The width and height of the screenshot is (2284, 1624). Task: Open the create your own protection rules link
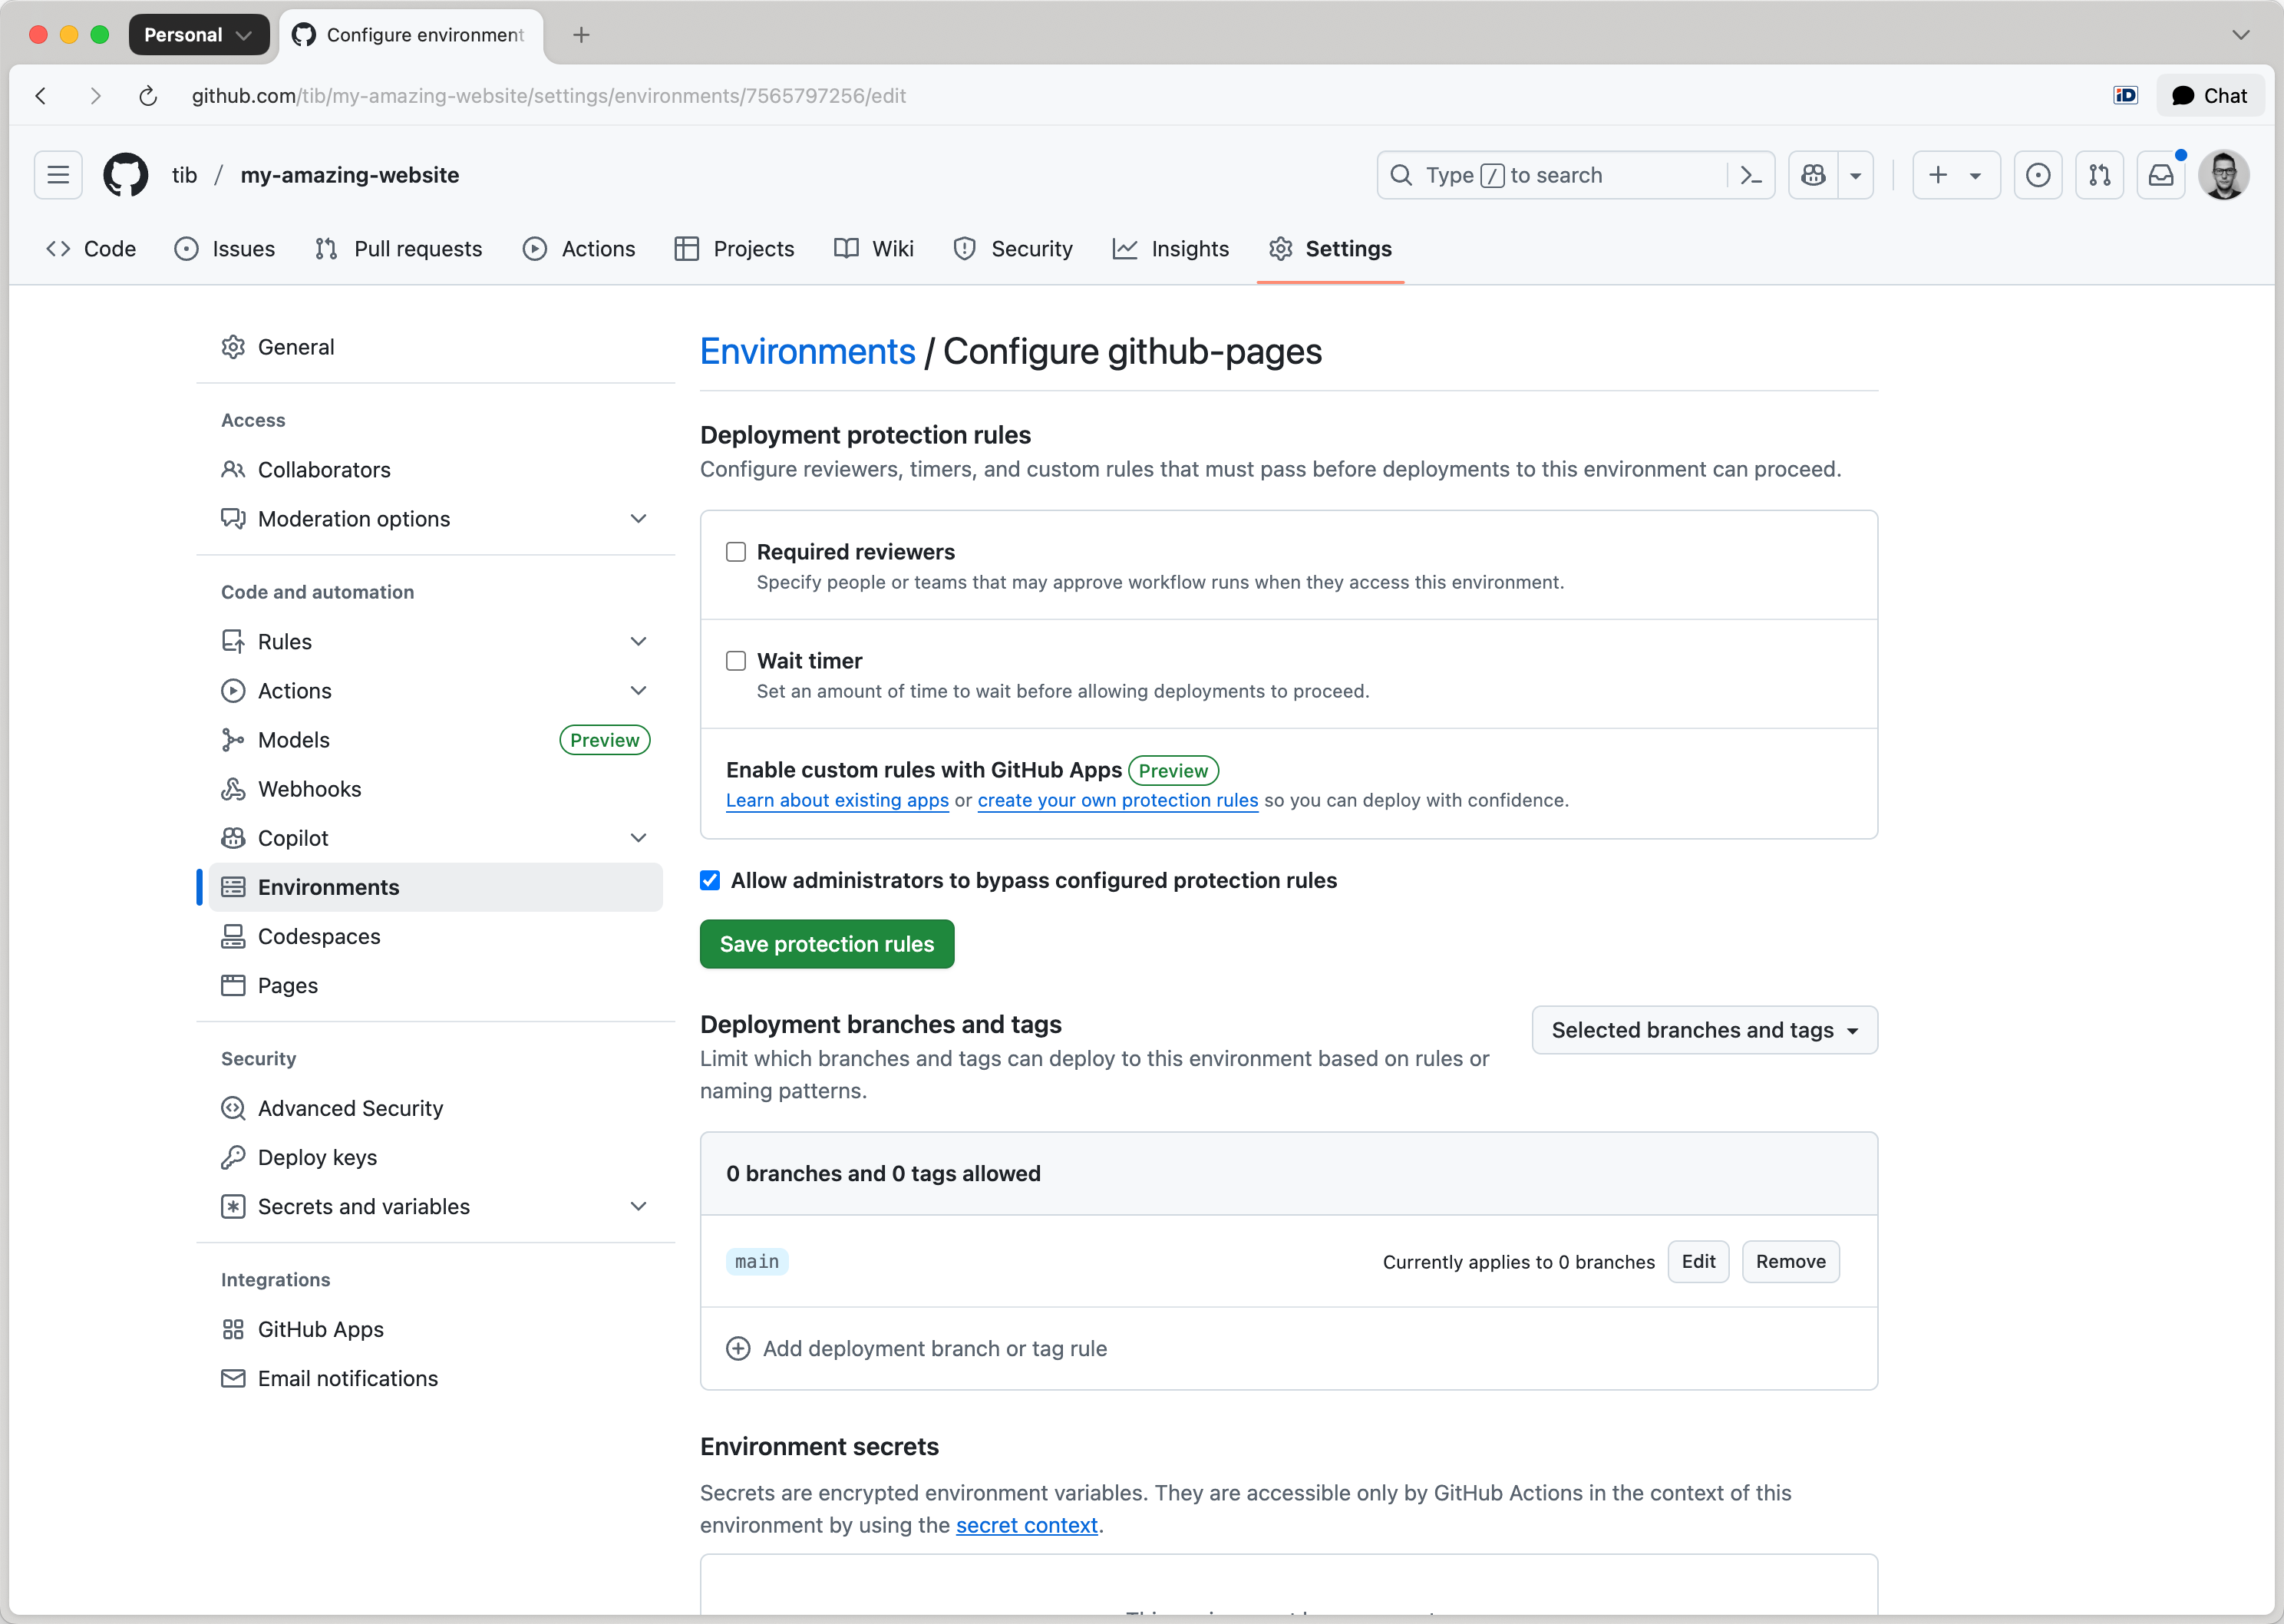point(1117,800)
